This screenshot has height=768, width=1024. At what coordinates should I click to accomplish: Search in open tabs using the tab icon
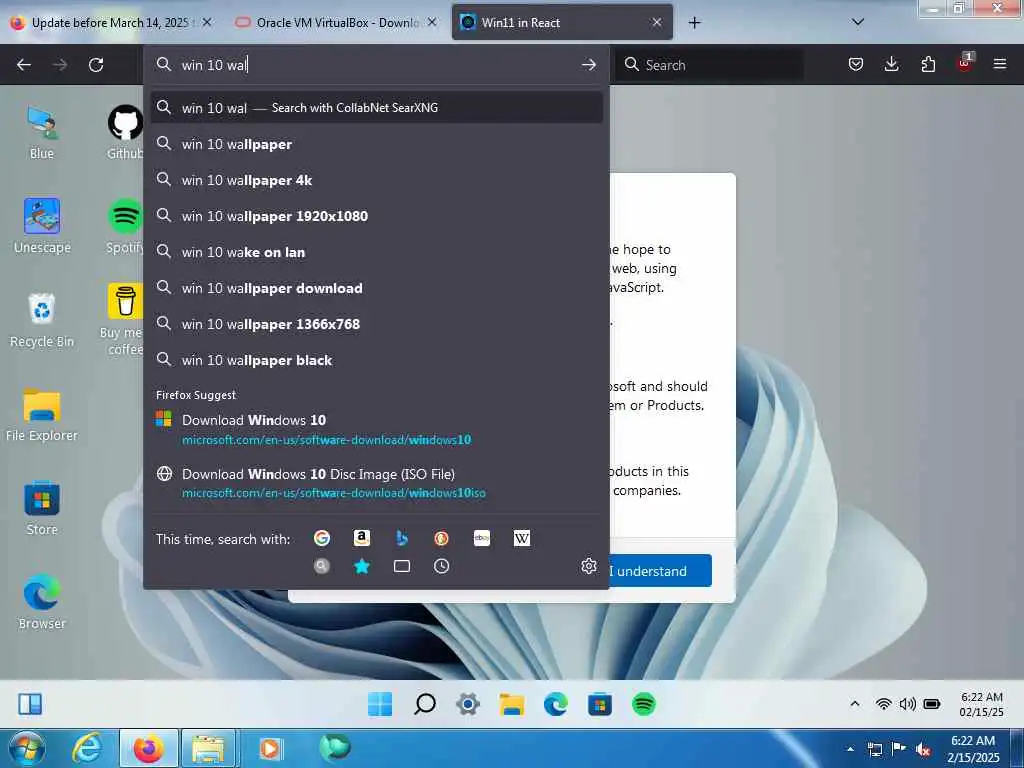tap(402, 566)
